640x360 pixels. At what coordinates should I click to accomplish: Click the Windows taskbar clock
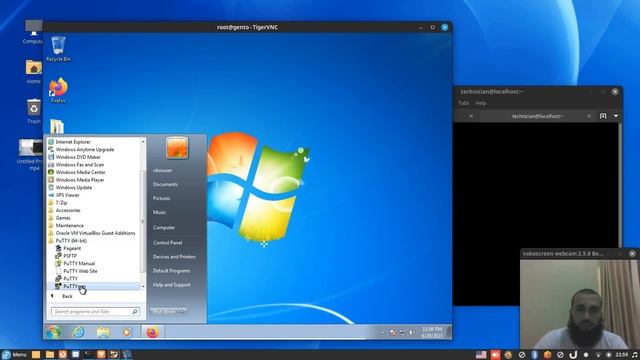click(x=432, y=332)
